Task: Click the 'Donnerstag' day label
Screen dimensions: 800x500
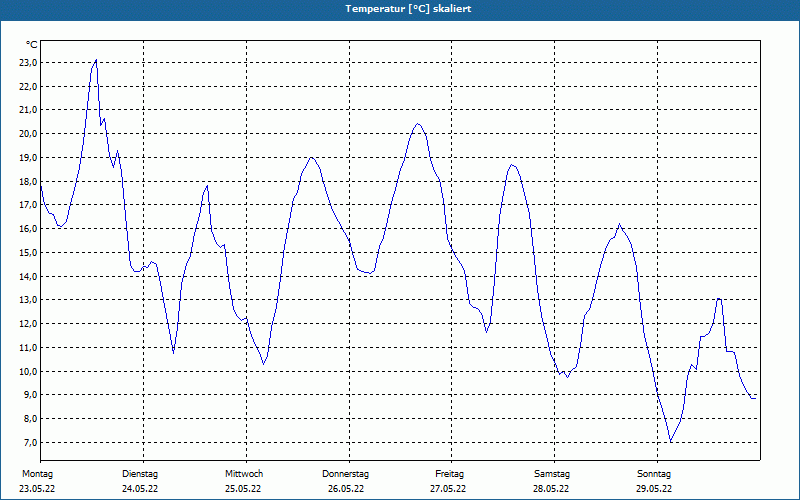Action: point(345,474)
